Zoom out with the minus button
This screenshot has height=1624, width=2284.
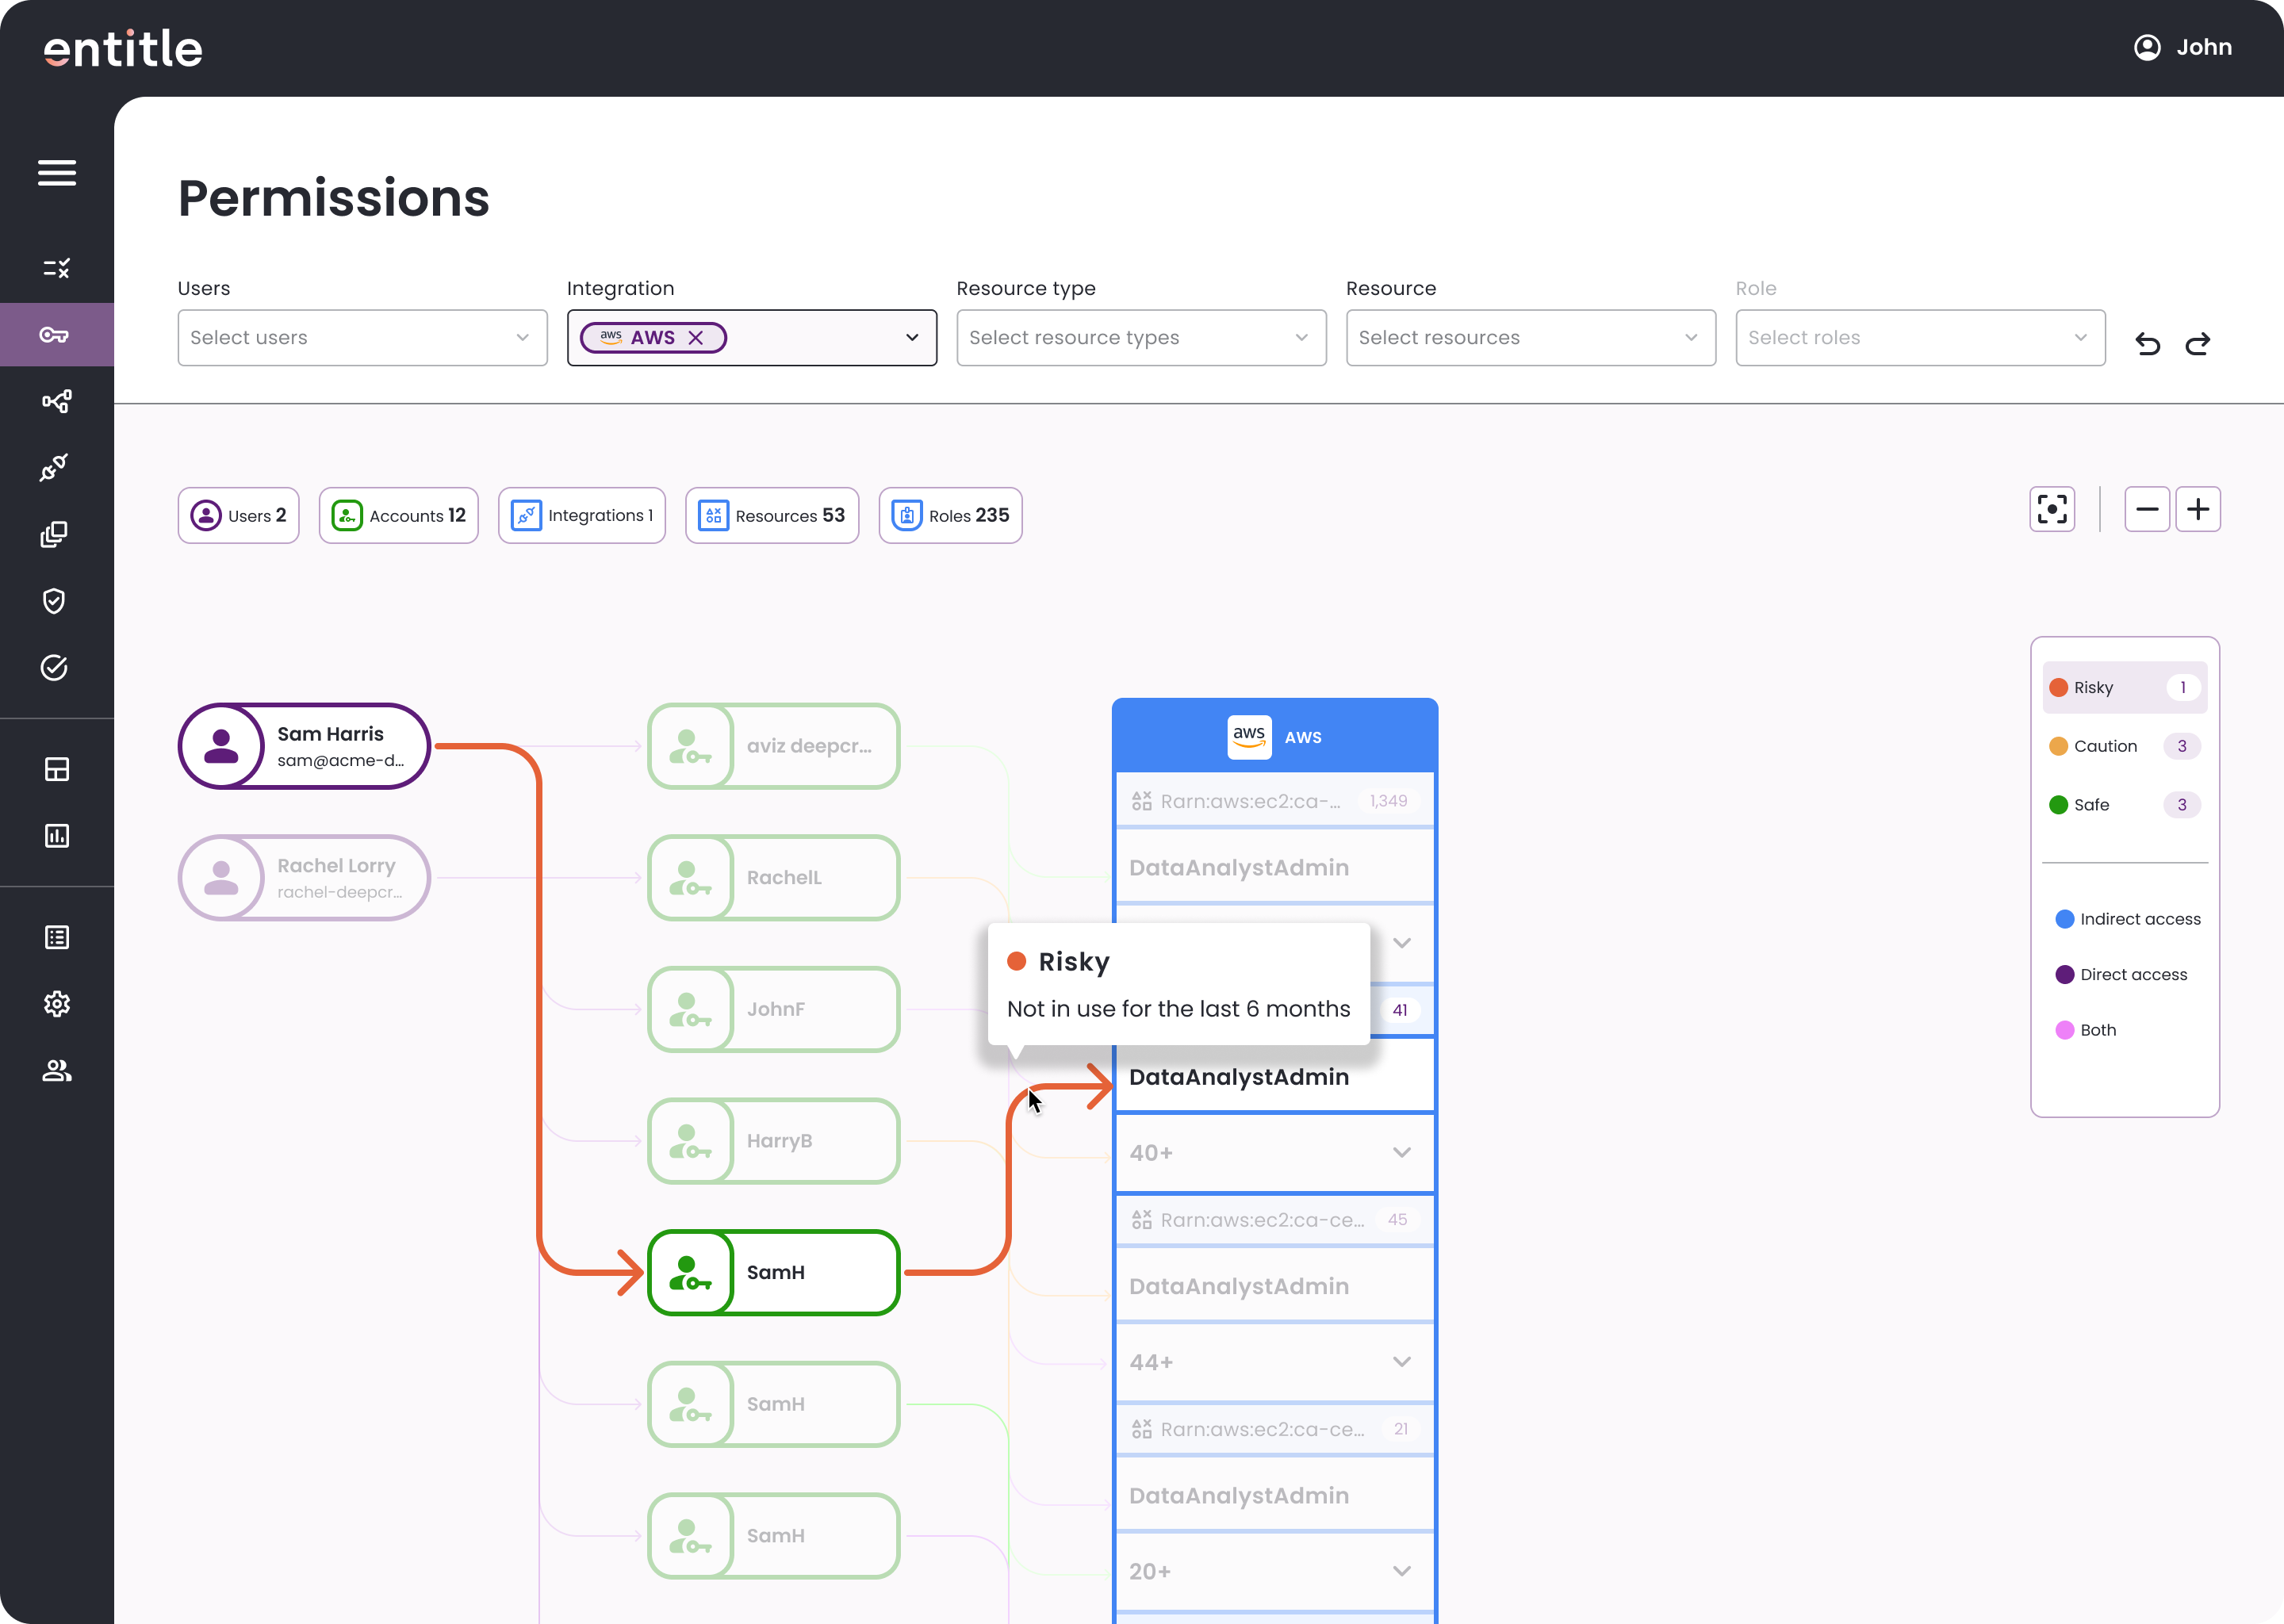(2146, 510)
